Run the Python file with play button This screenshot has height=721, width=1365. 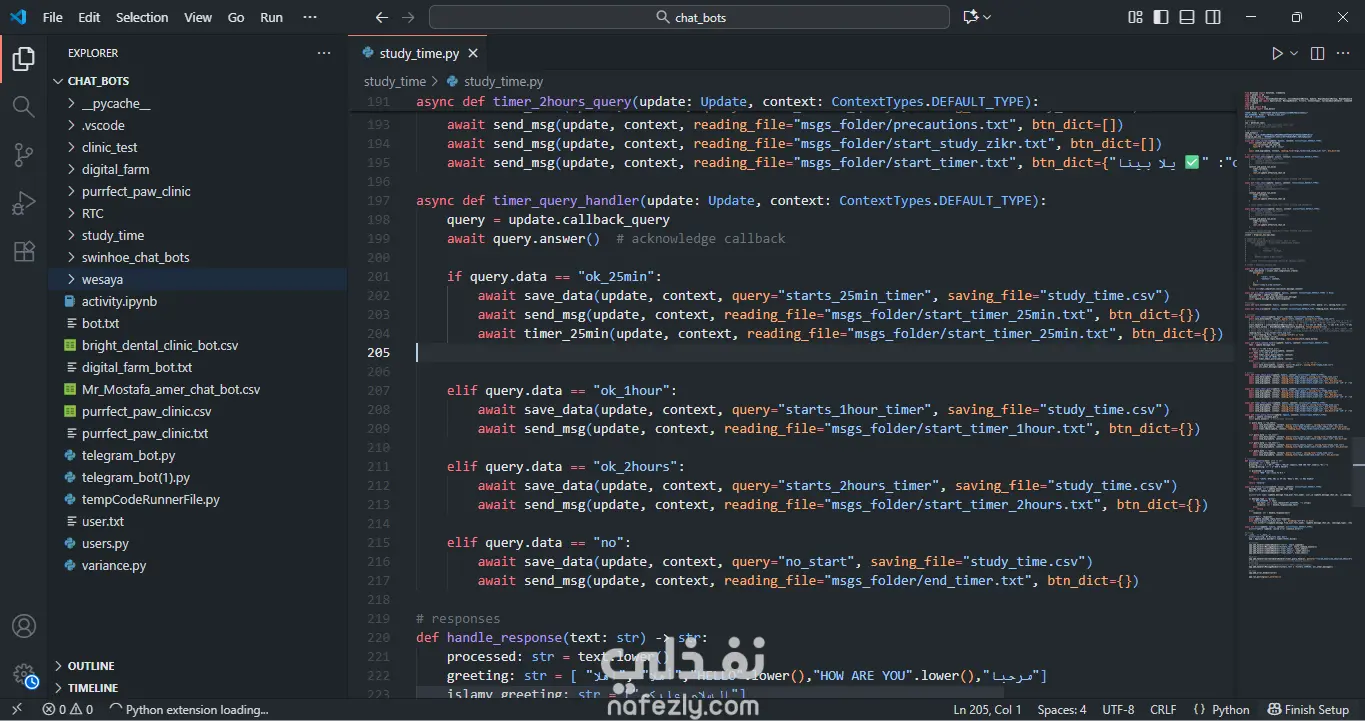1277,54
